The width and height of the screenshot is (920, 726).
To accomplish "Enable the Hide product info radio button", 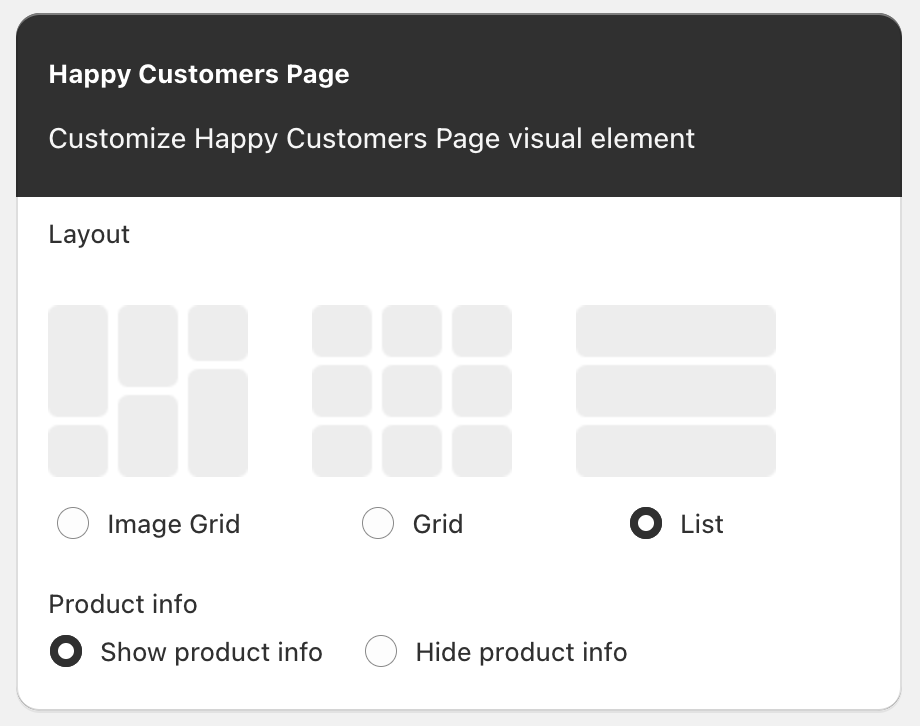I will [x=381, y=653].
